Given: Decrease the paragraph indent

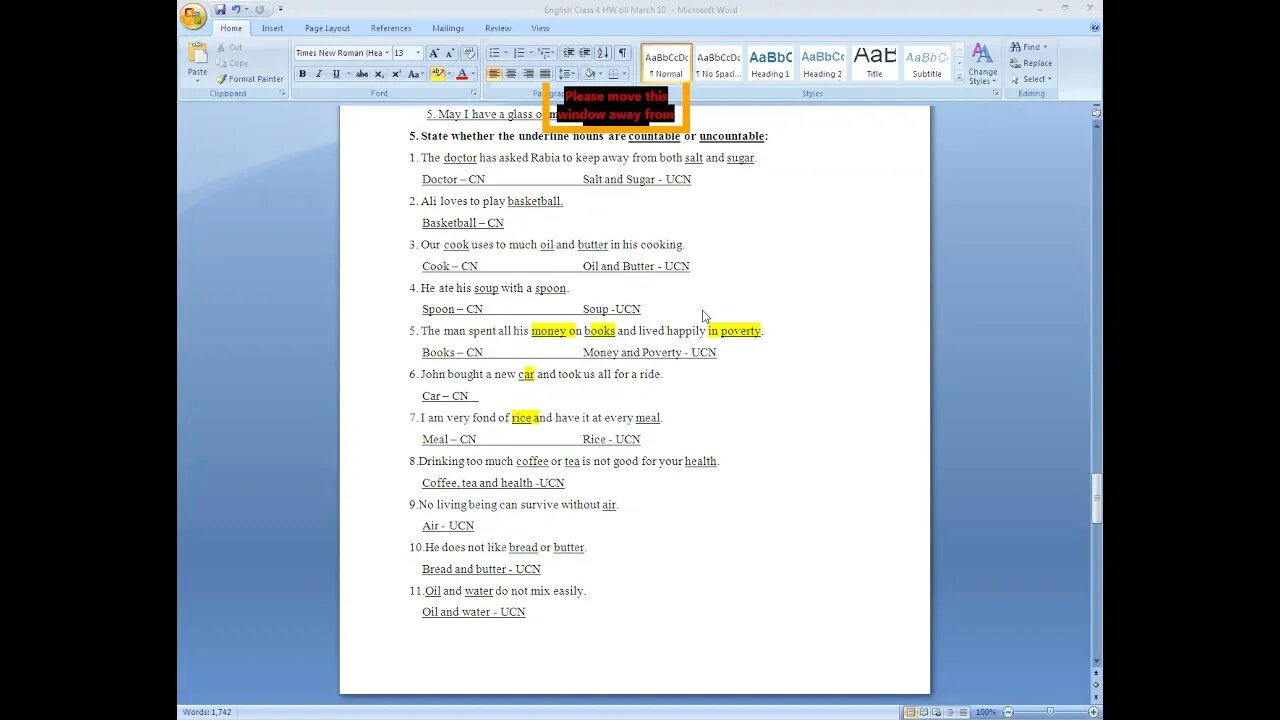Looking at the screenshot, I should pos(568,53).
